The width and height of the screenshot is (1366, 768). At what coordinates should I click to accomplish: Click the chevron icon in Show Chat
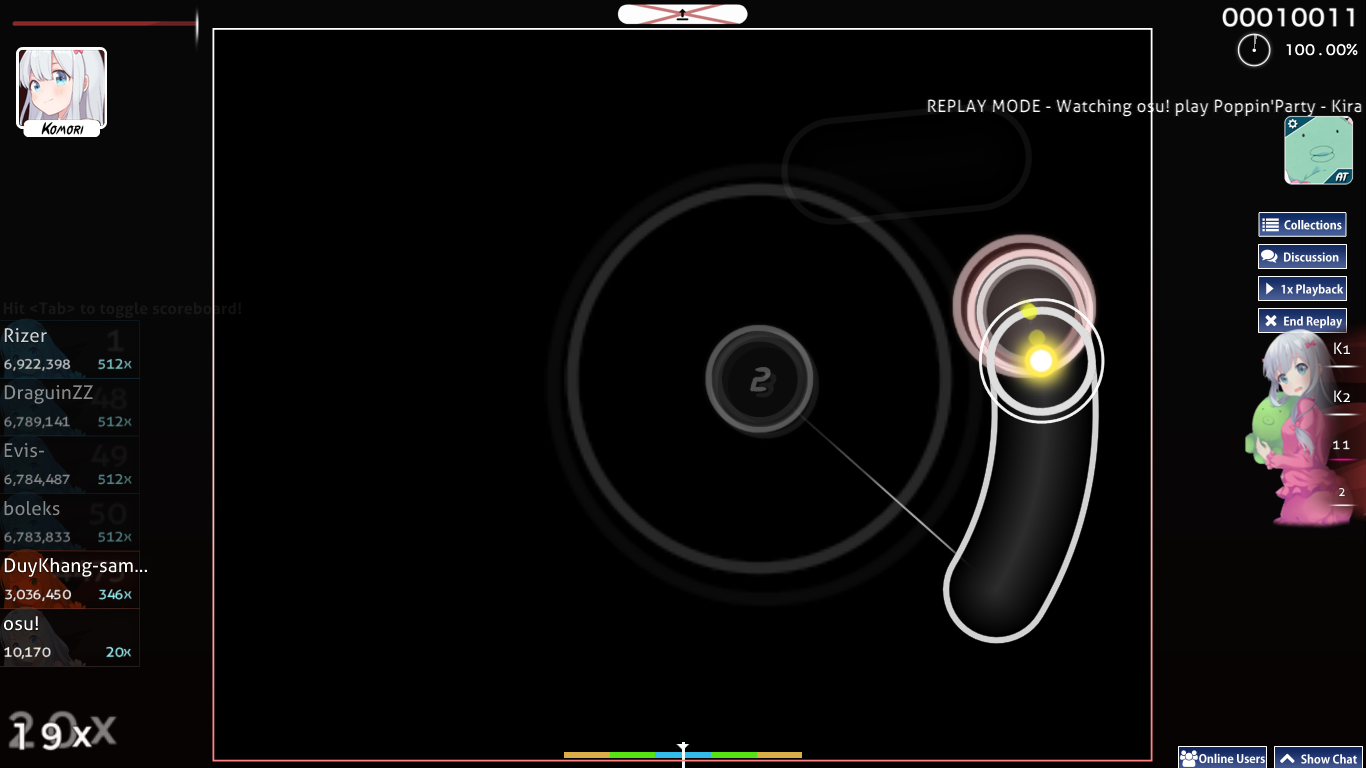tap(1287, 759)
